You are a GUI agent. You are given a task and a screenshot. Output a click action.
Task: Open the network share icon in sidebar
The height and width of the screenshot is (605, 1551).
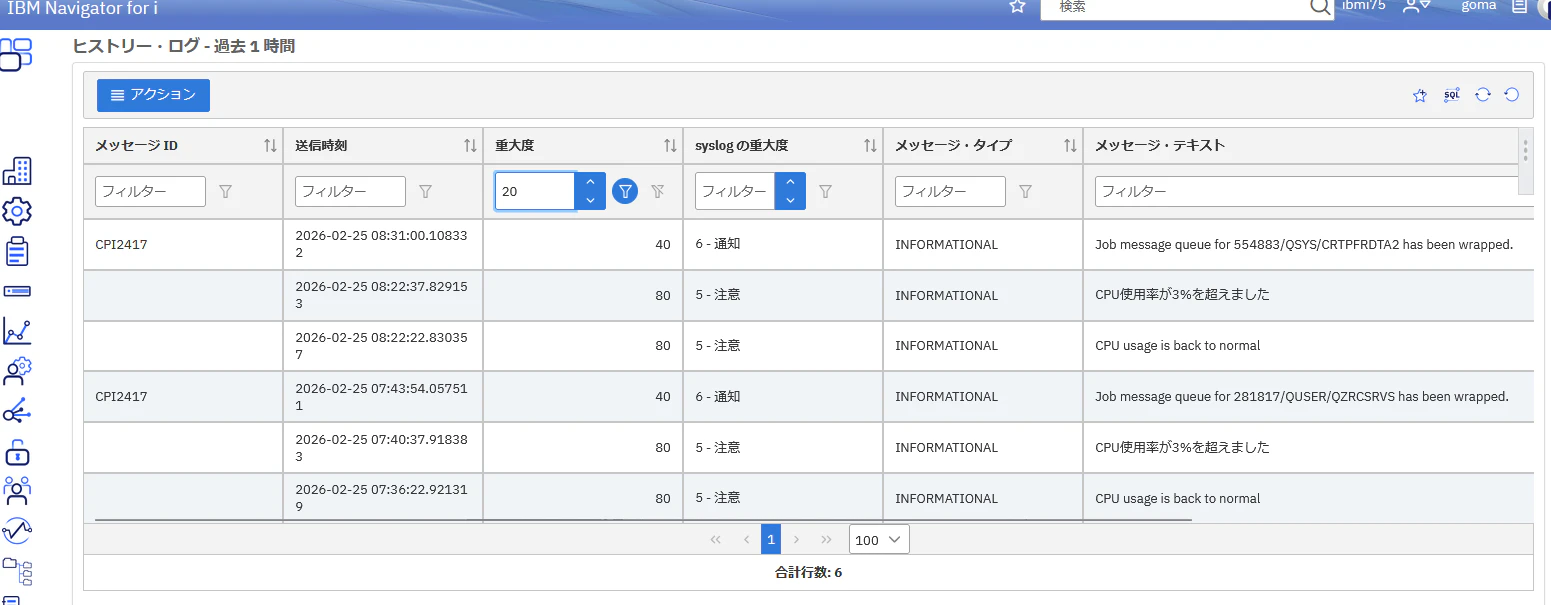pos(17,411)
